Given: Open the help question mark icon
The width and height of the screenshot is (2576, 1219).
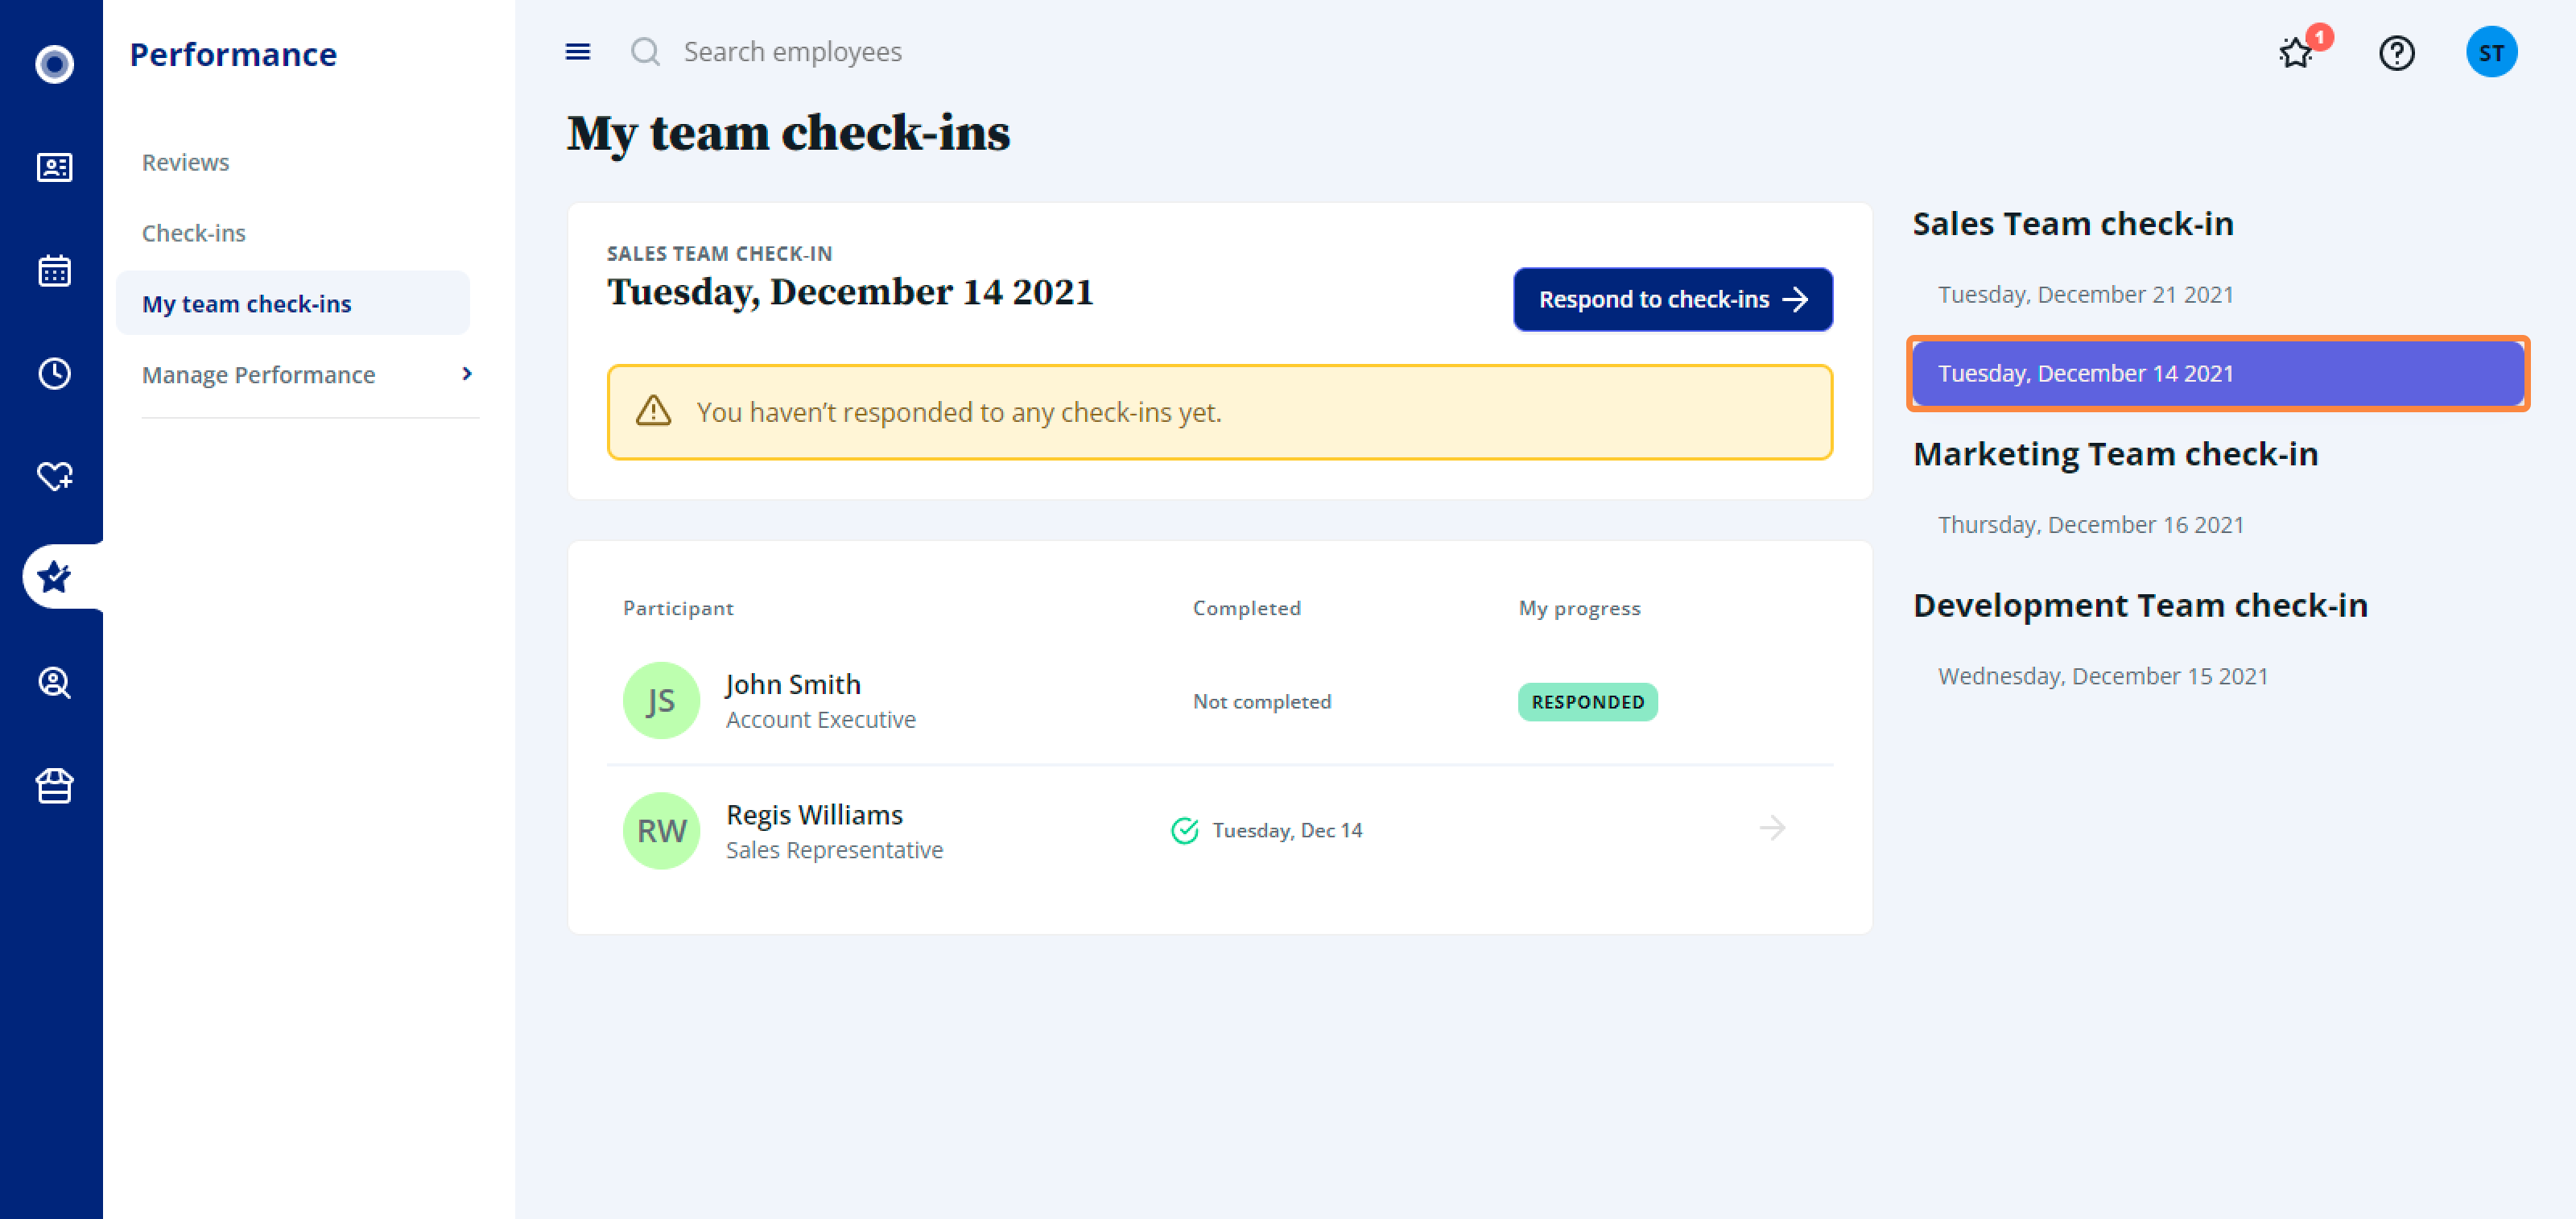Looking at the screenshot, I should (2396, 52).
